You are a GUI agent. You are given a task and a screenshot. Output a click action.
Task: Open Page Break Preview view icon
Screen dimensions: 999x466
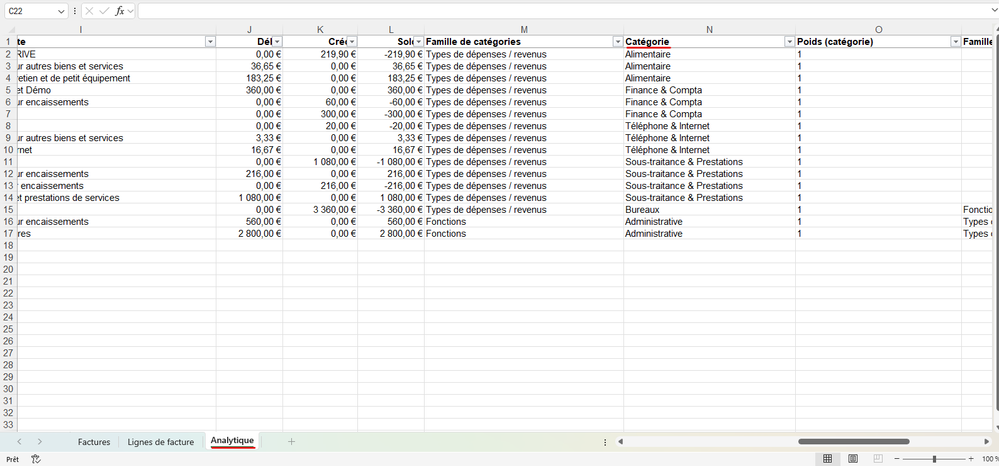tap(877, 459)
